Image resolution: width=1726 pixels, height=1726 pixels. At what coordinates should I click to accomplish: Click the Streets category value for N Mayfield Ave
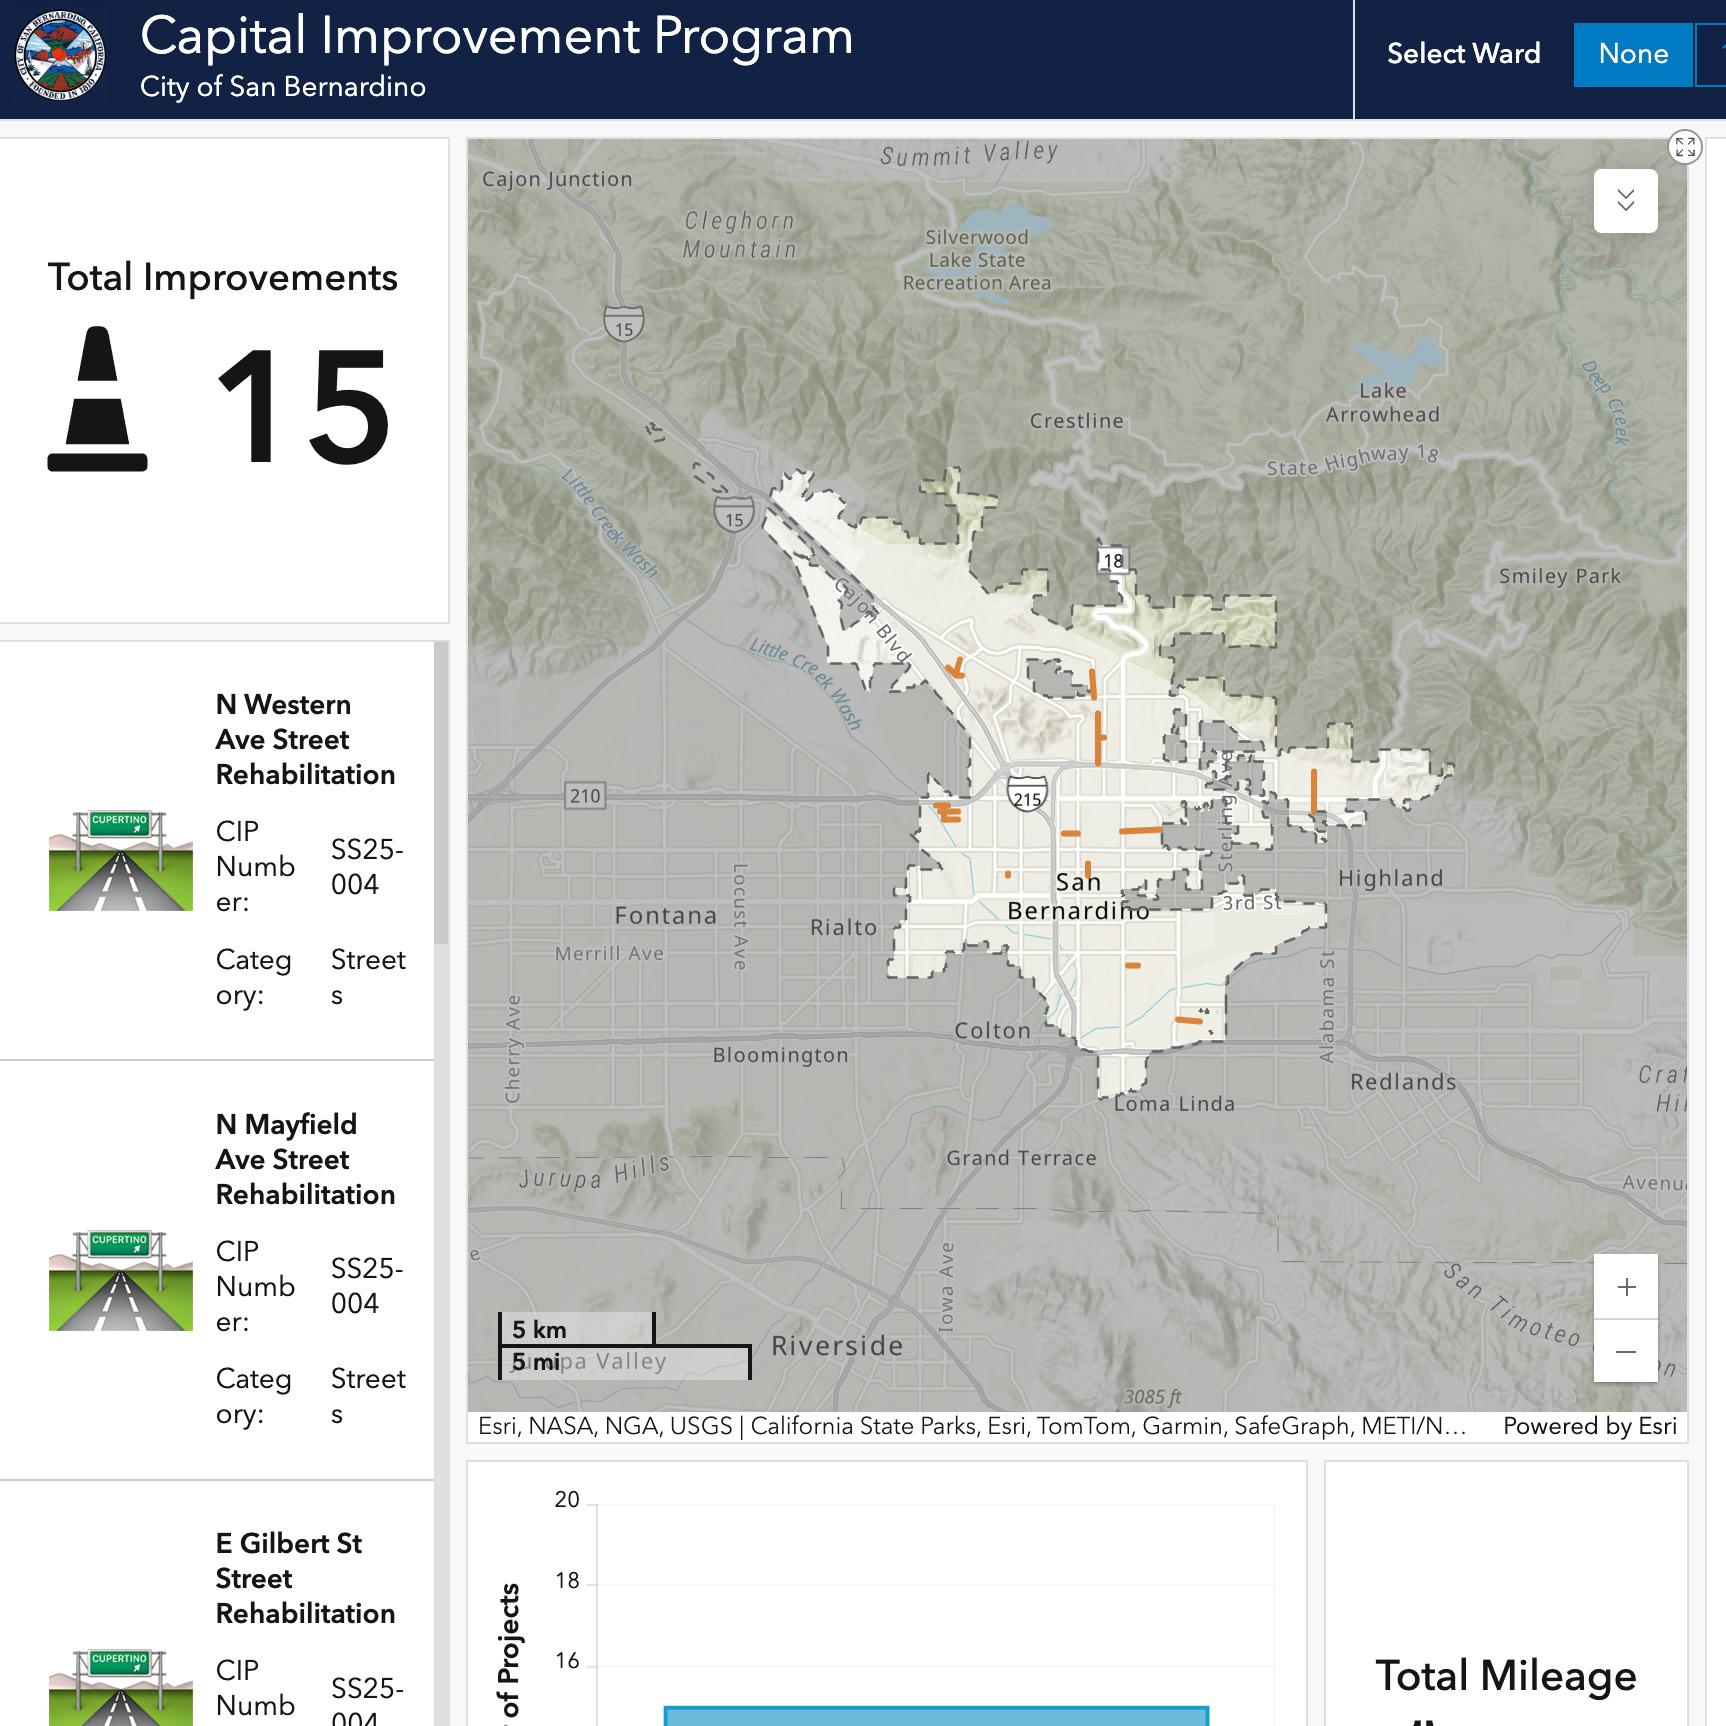pyautogui.click(x=368, y=1396)
